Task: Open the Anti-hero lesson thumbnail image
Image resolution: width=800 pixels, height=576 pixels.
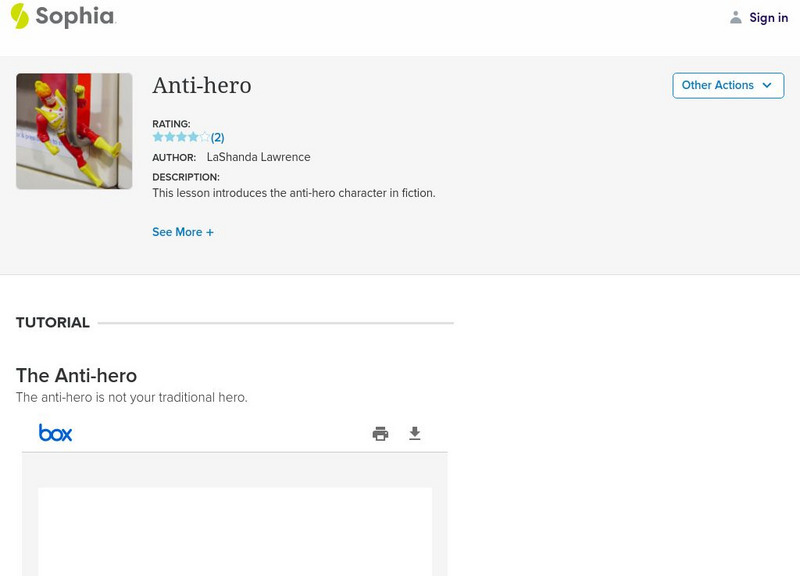Action: point(74,131)
